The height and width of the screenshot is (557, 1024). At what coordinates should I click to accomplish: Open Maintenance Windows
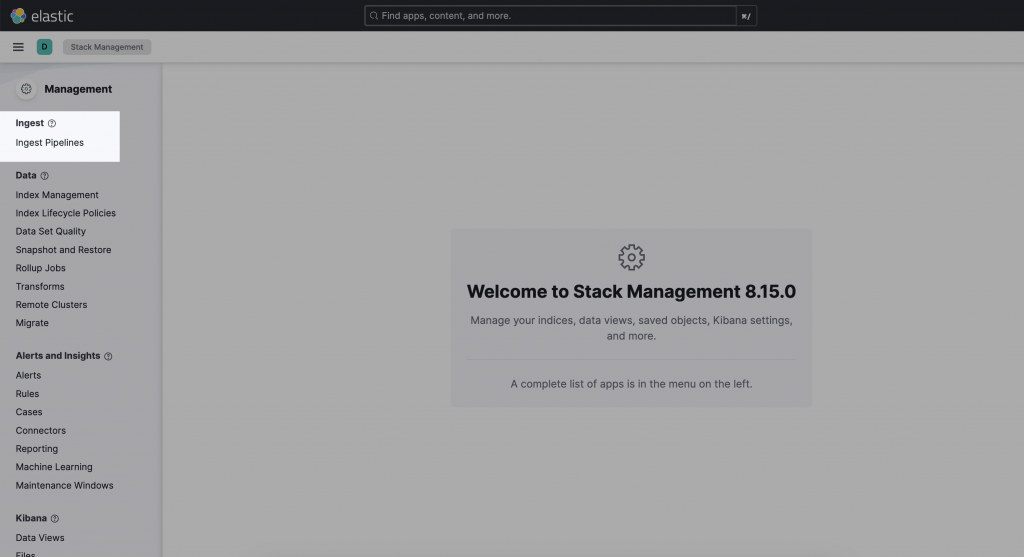[x=65, y=485]
